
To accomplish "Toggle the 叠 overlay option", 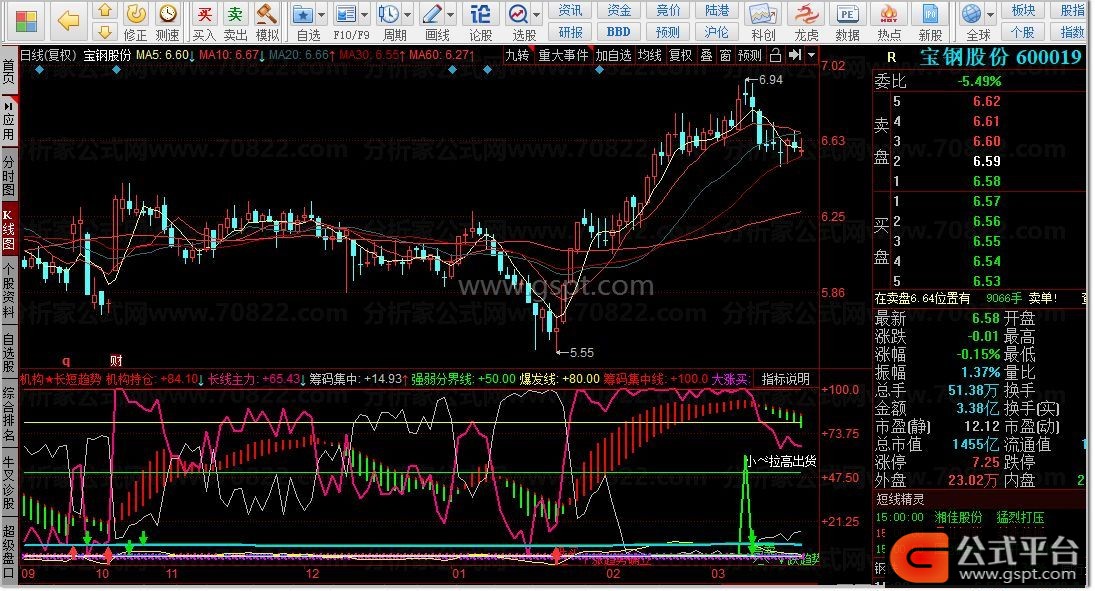I will click(706, 55).
